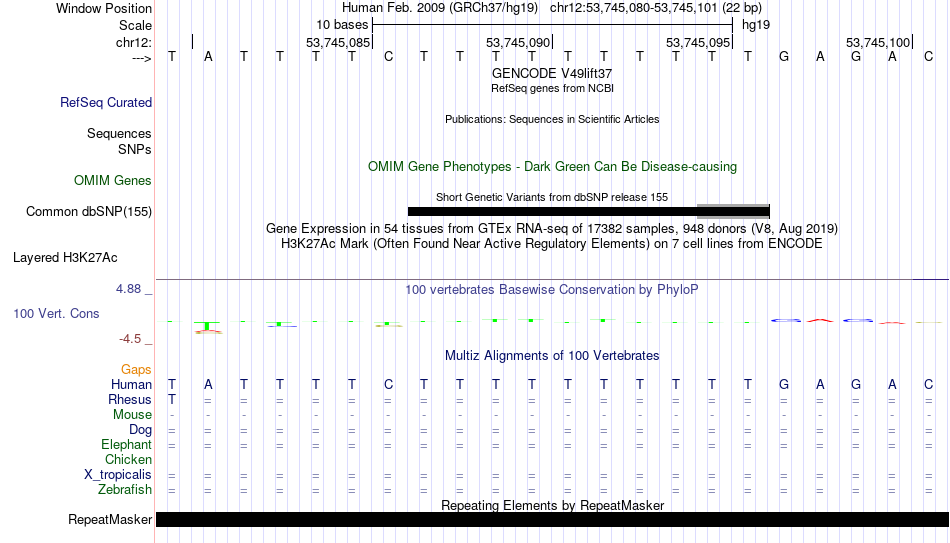Open the OMIM Genes track label
This screenshot has height=543, width=950.
coord(112,181)
